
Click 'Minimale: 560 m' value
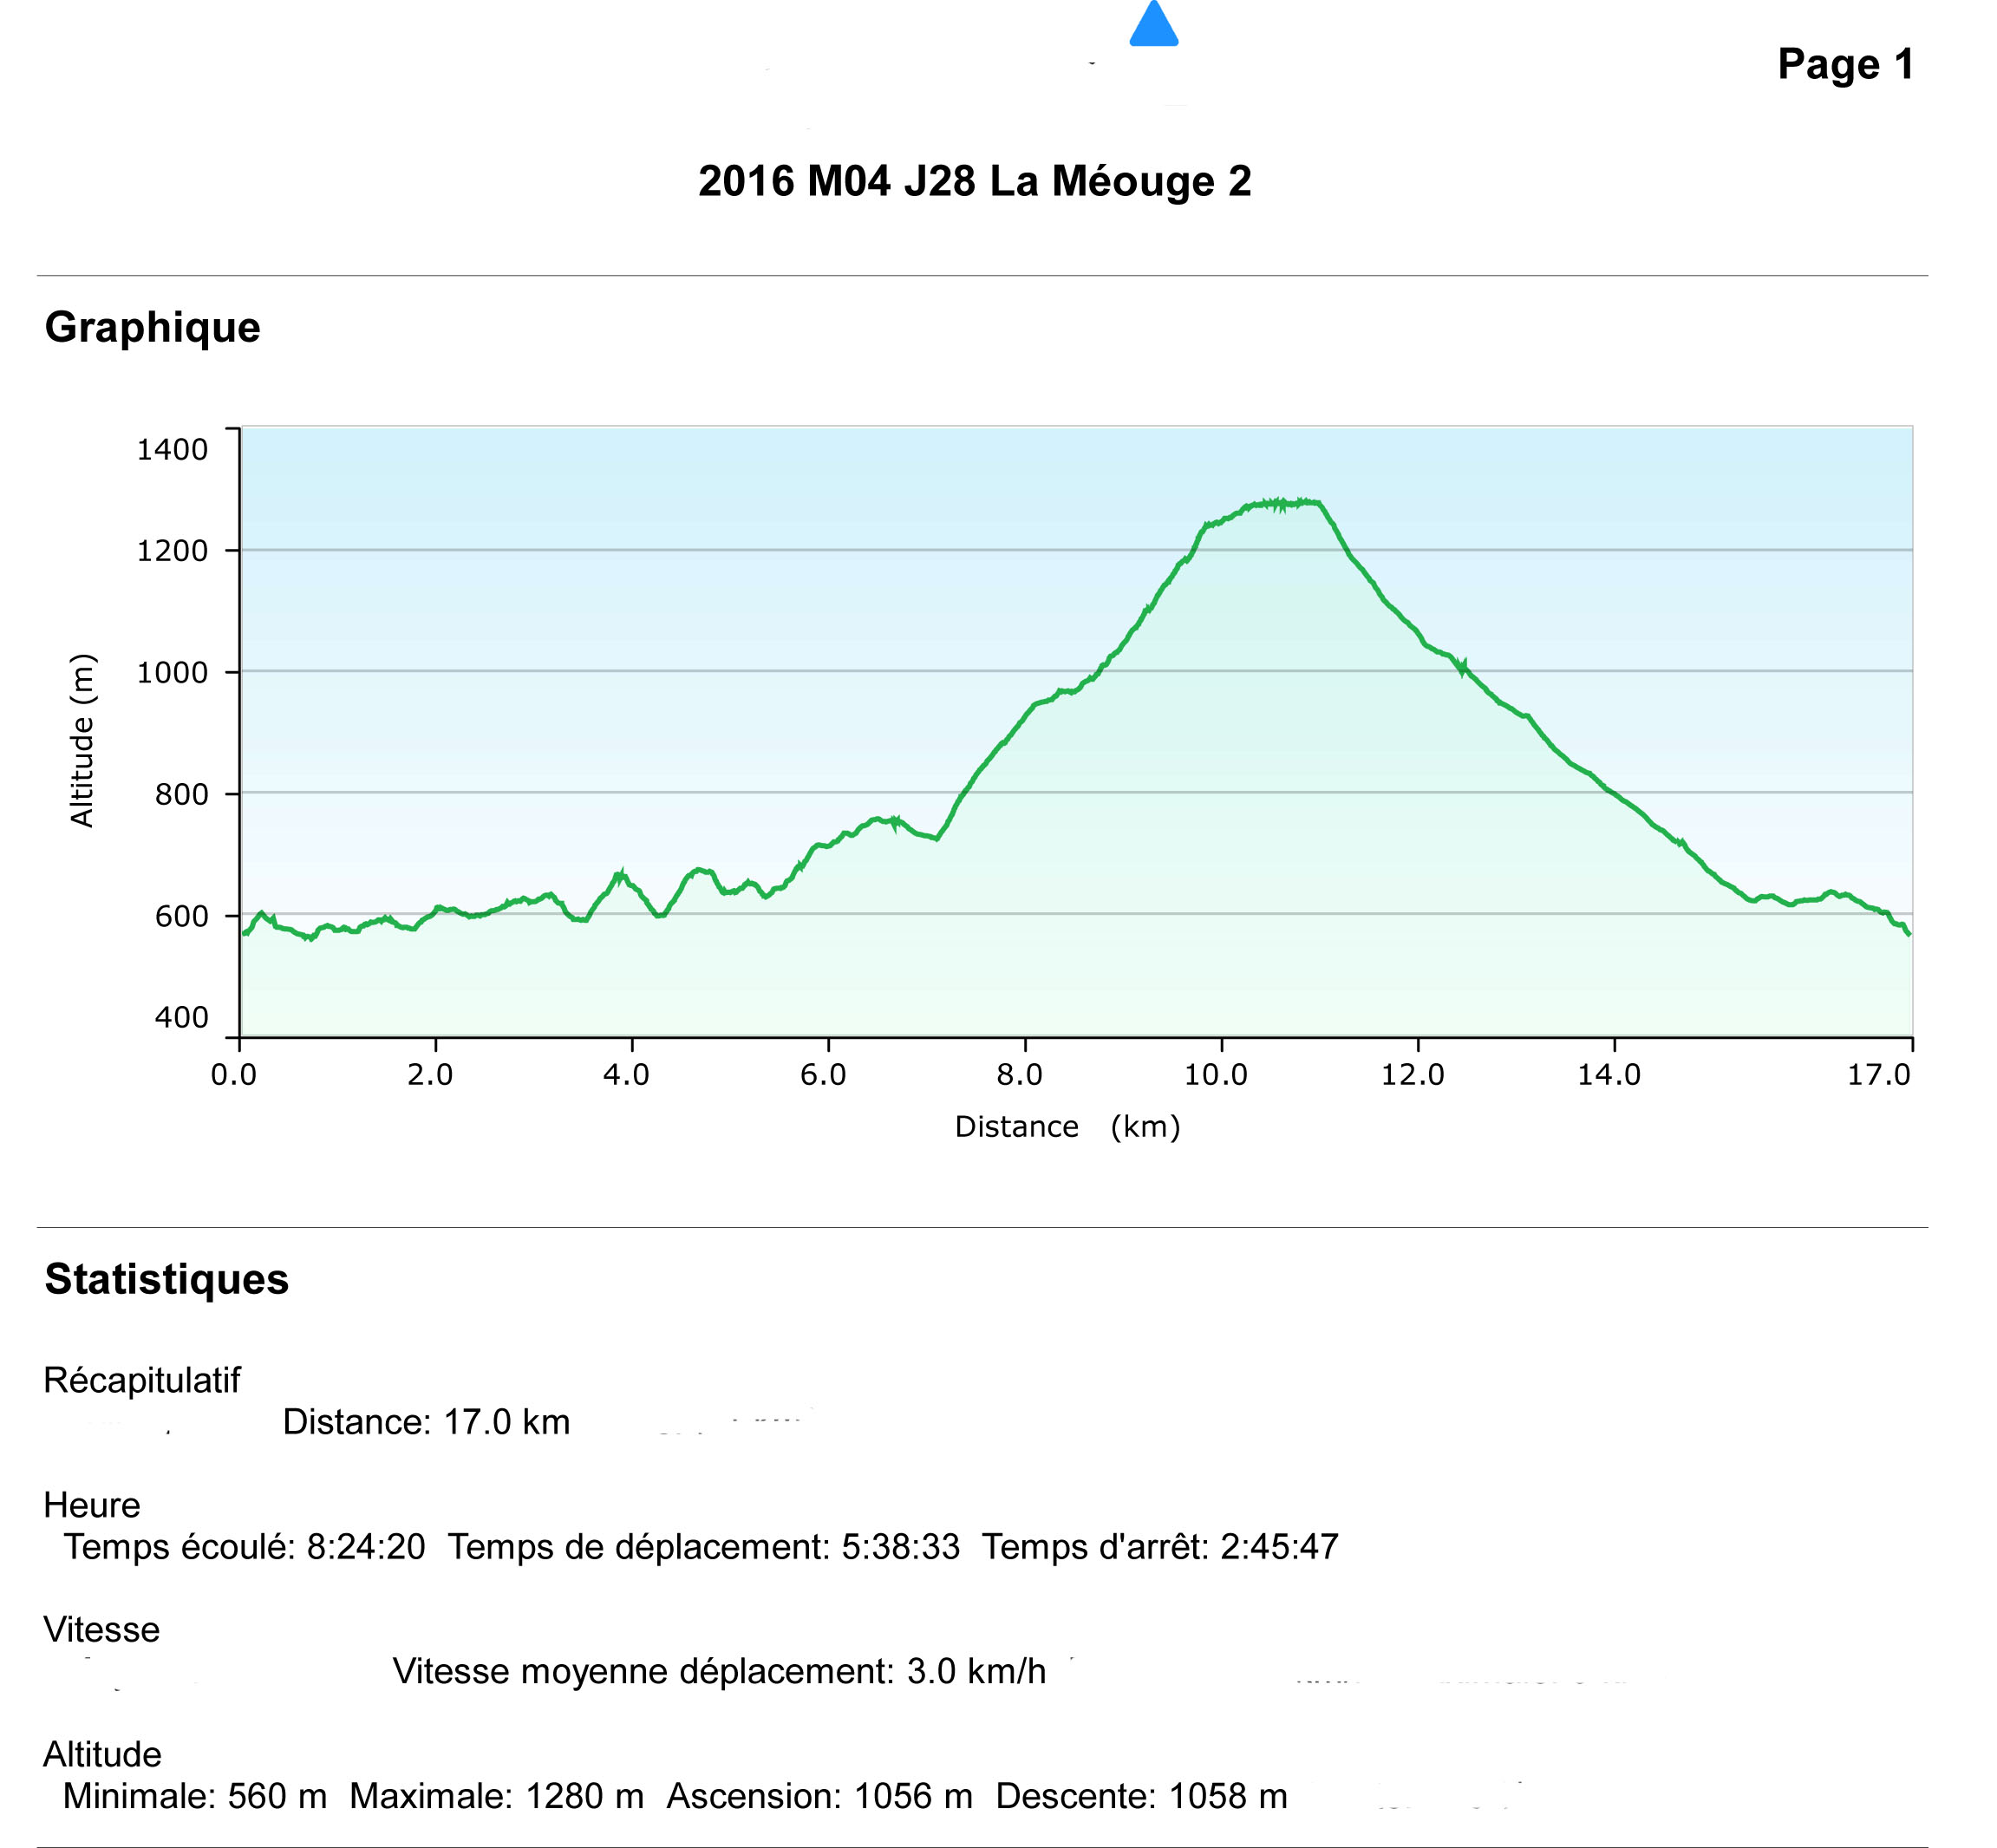[x=195, y=1797]
